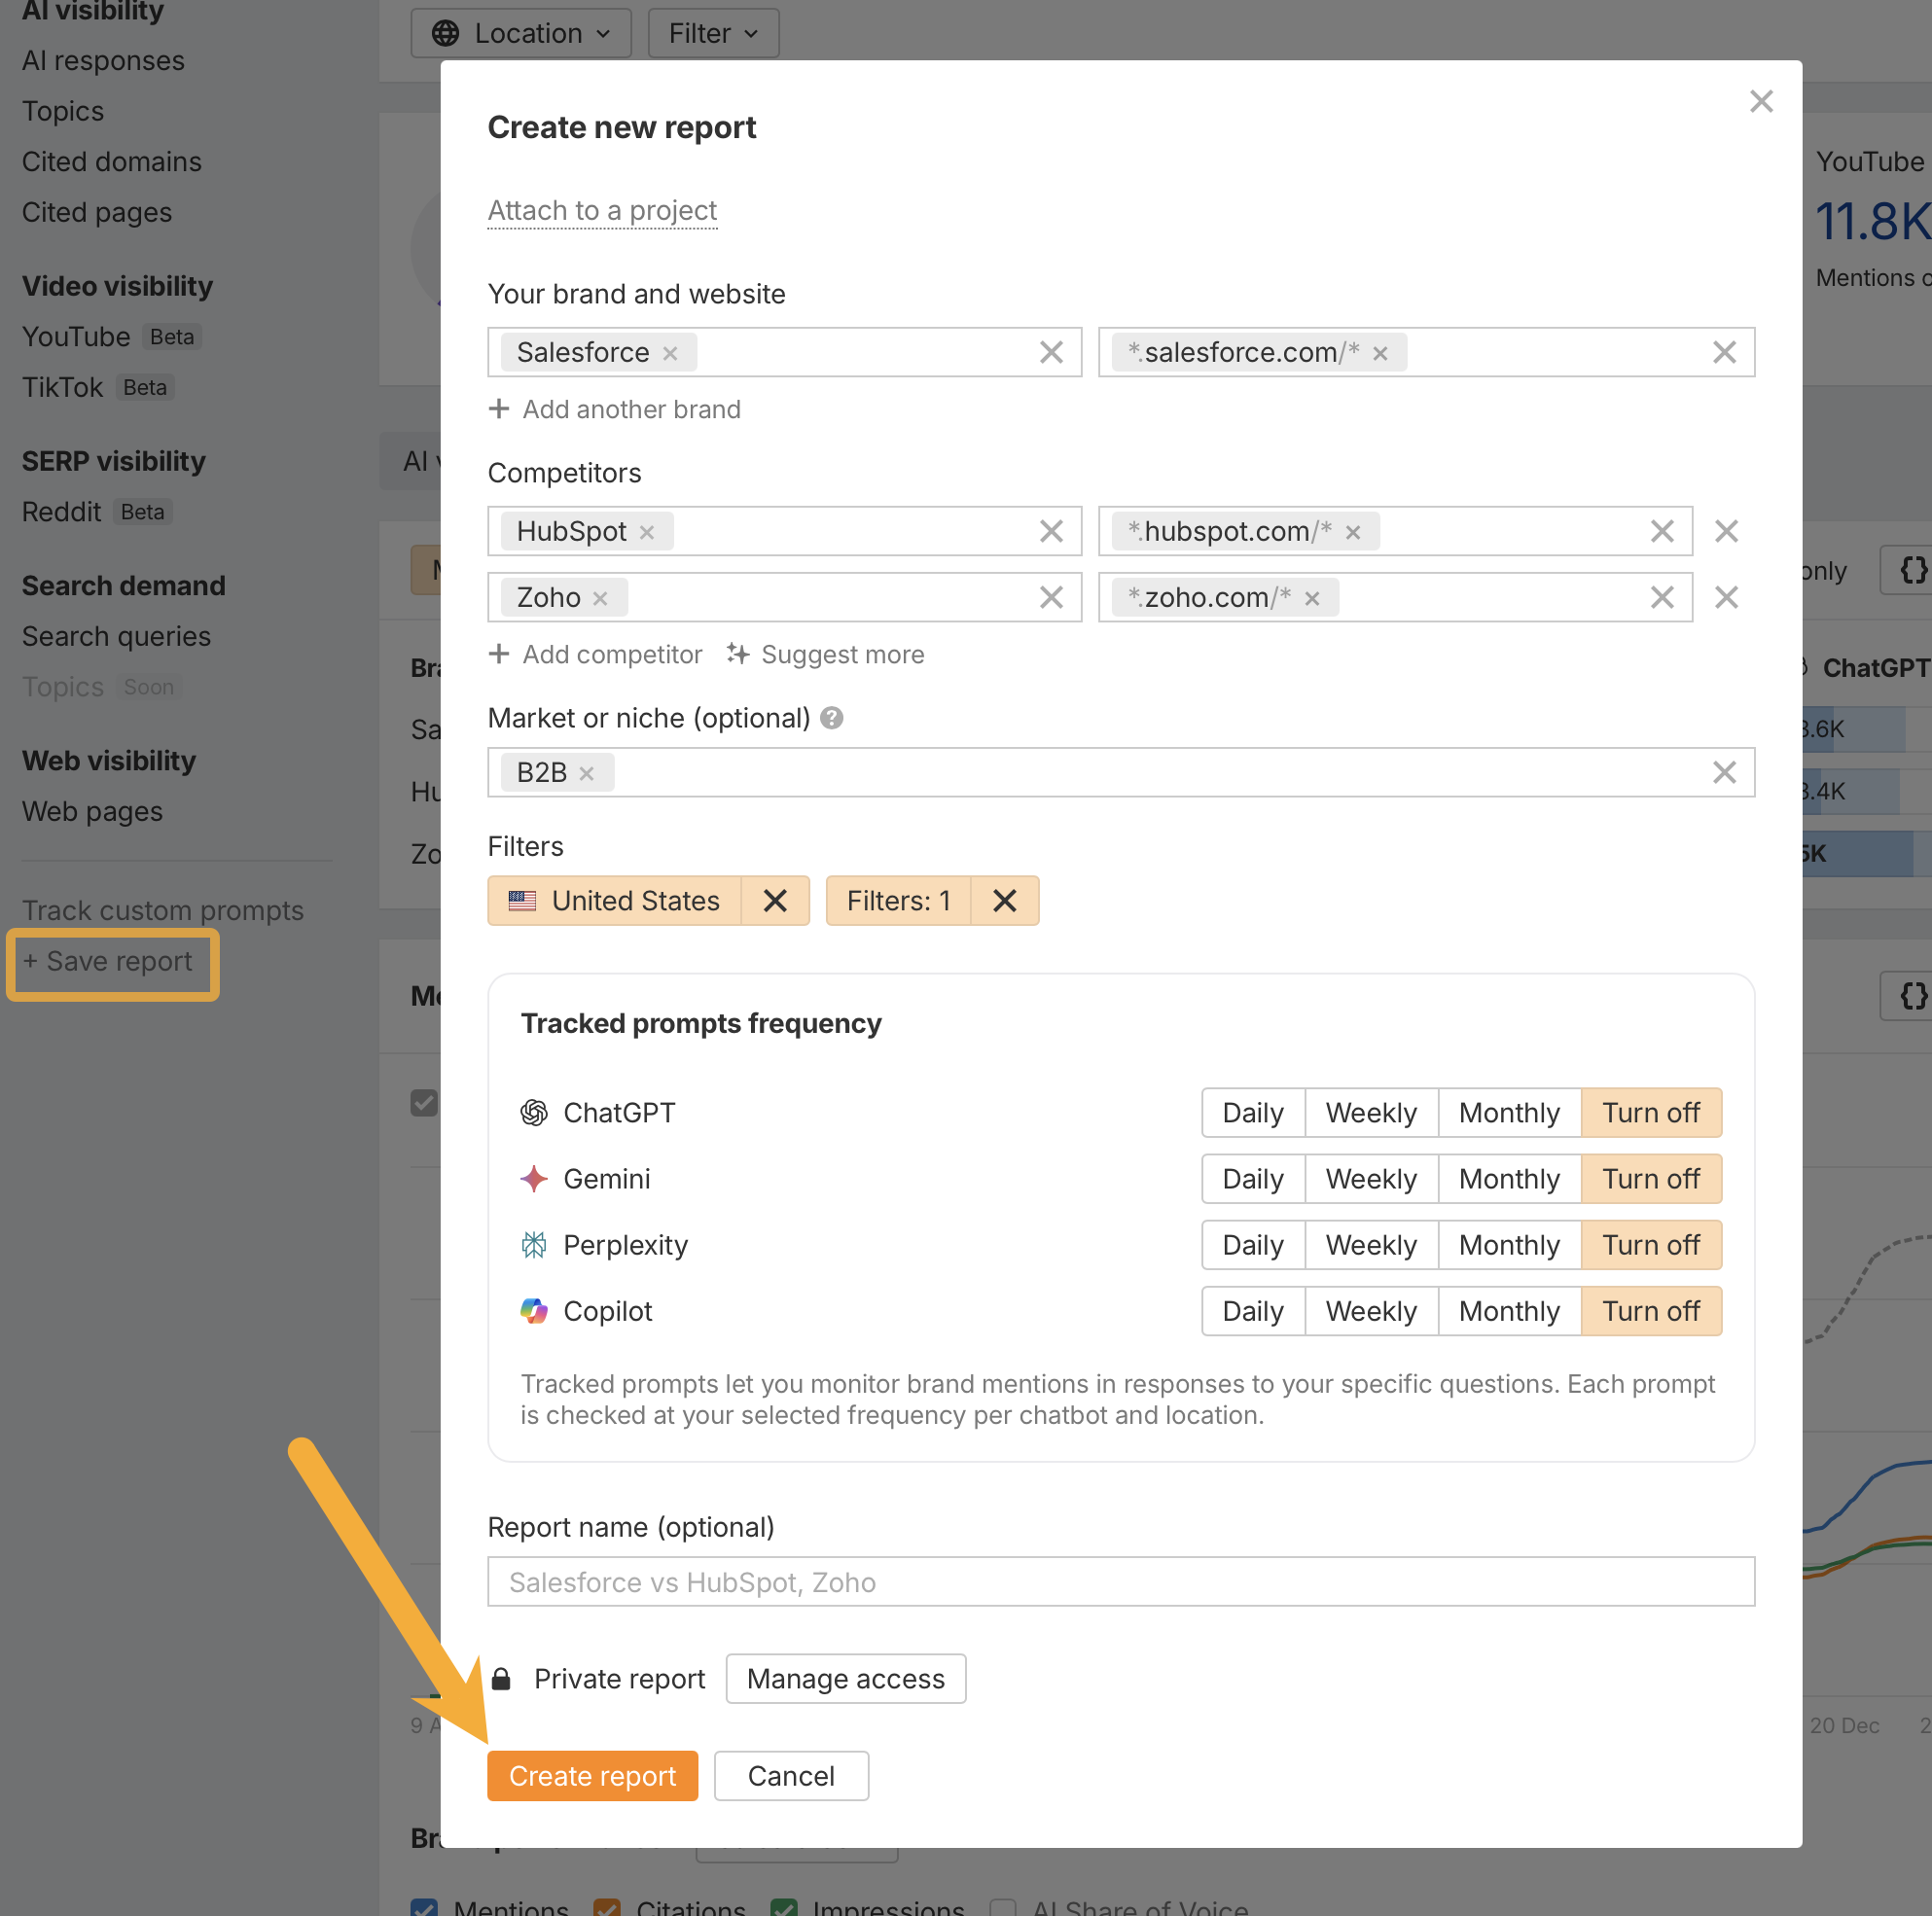This screenshot has height=1916, width=1932.
Task: Remove the HubSpot competitor tag
Action: (647, 532)
